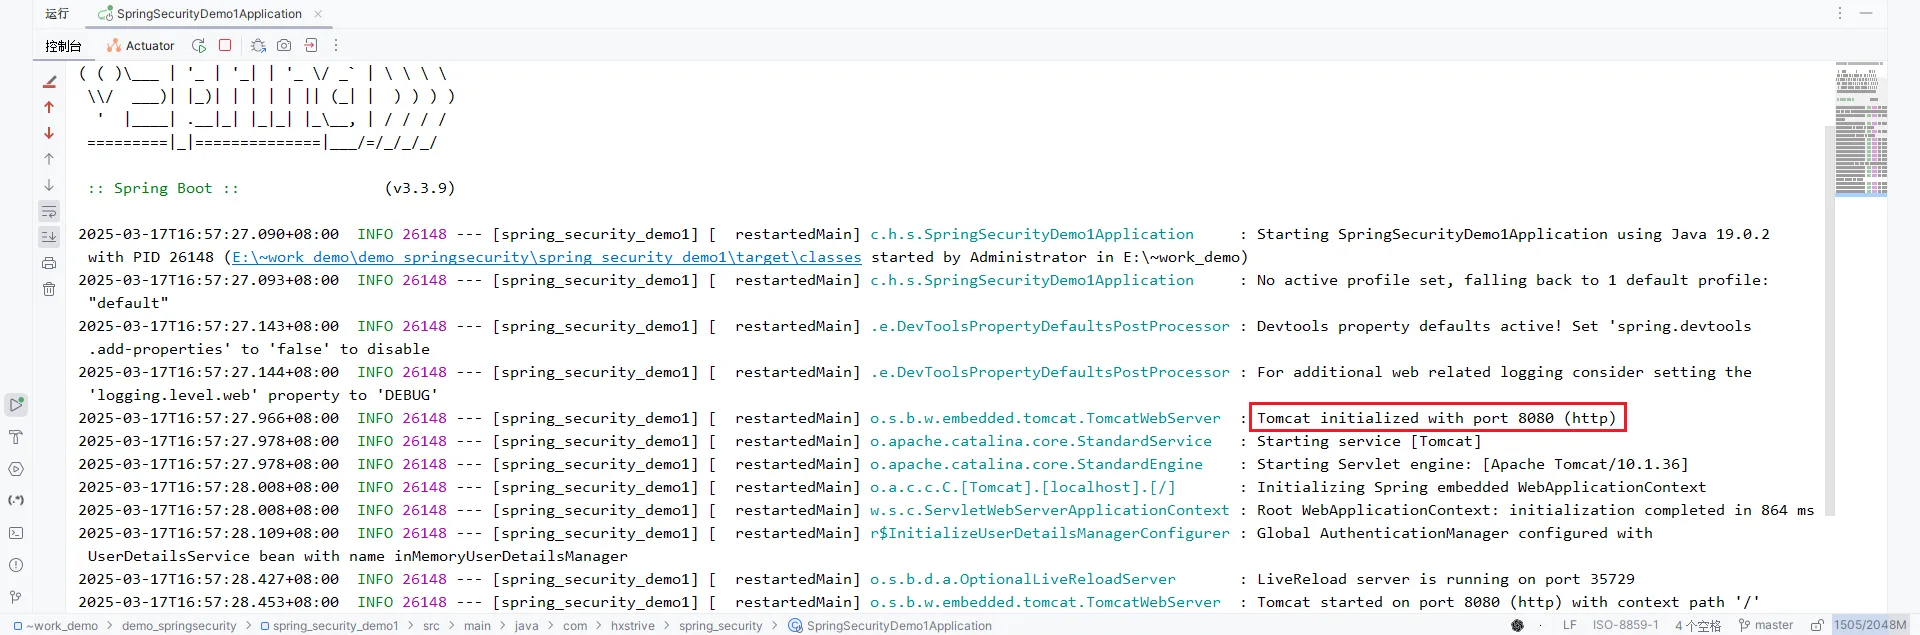The image size is (1920, 635).
Task: Click the exit arrow icon in run toolbar
Action: tap(311, 45)
